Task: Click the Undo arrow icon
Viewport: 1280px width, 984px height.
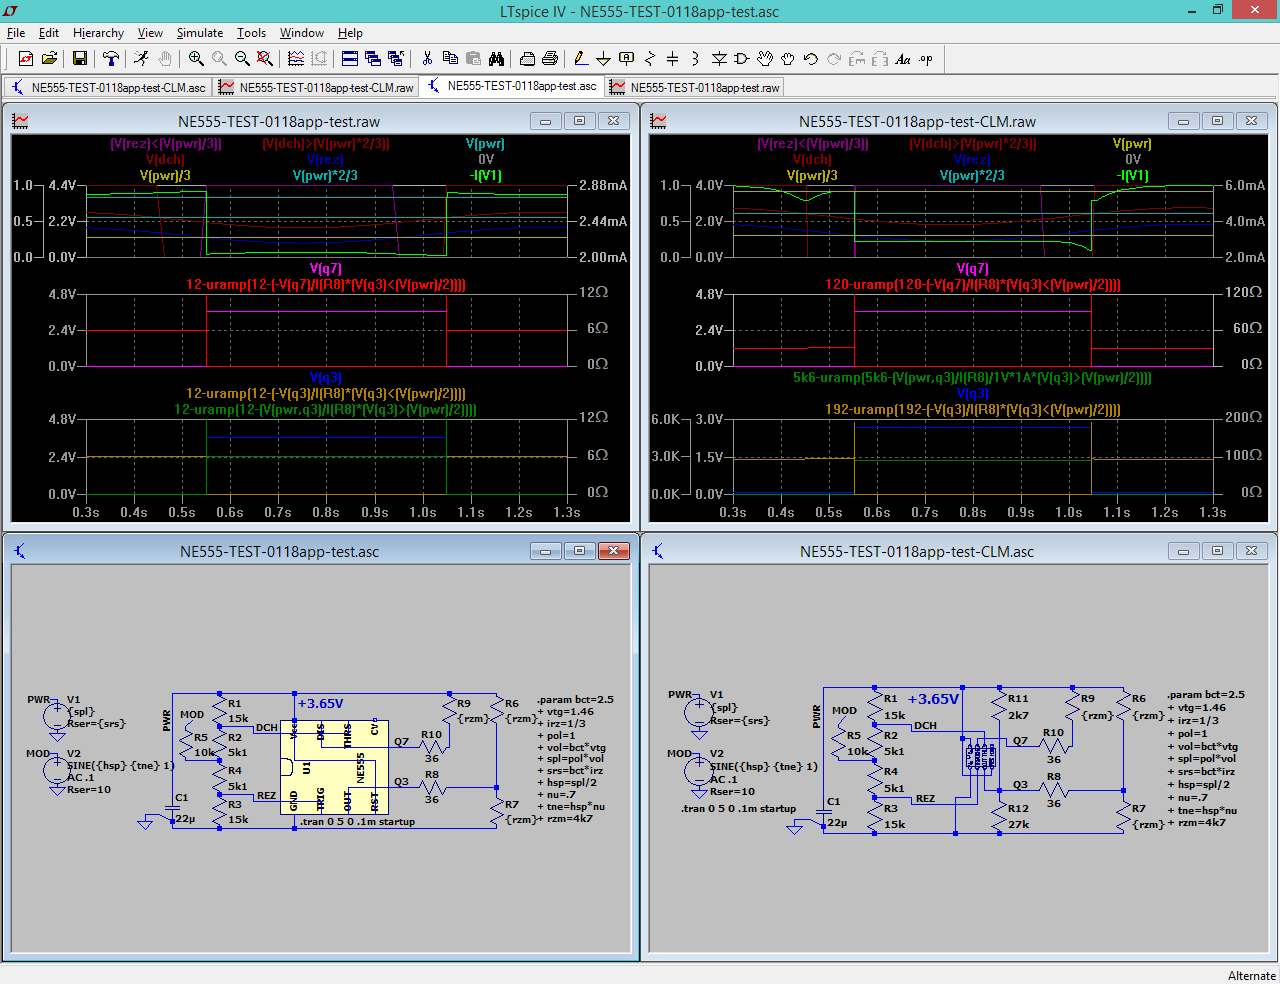Action: pyautogui.click(x=811, y=59)
